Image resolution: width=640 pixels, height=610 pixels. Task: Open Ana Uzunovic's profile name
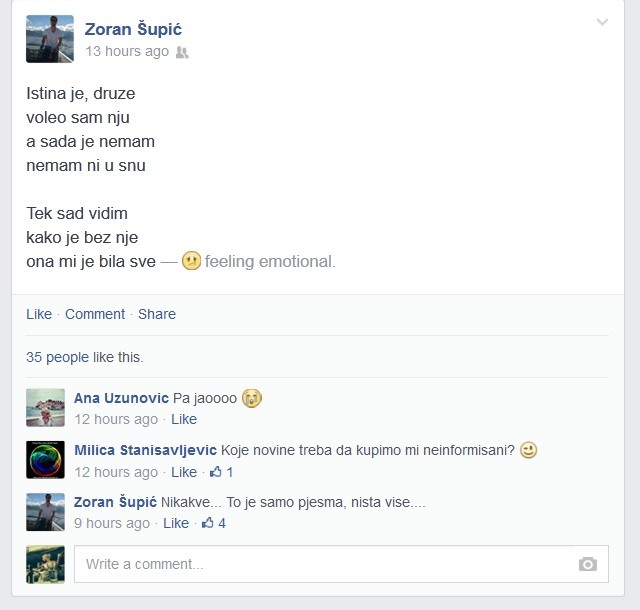121,398
